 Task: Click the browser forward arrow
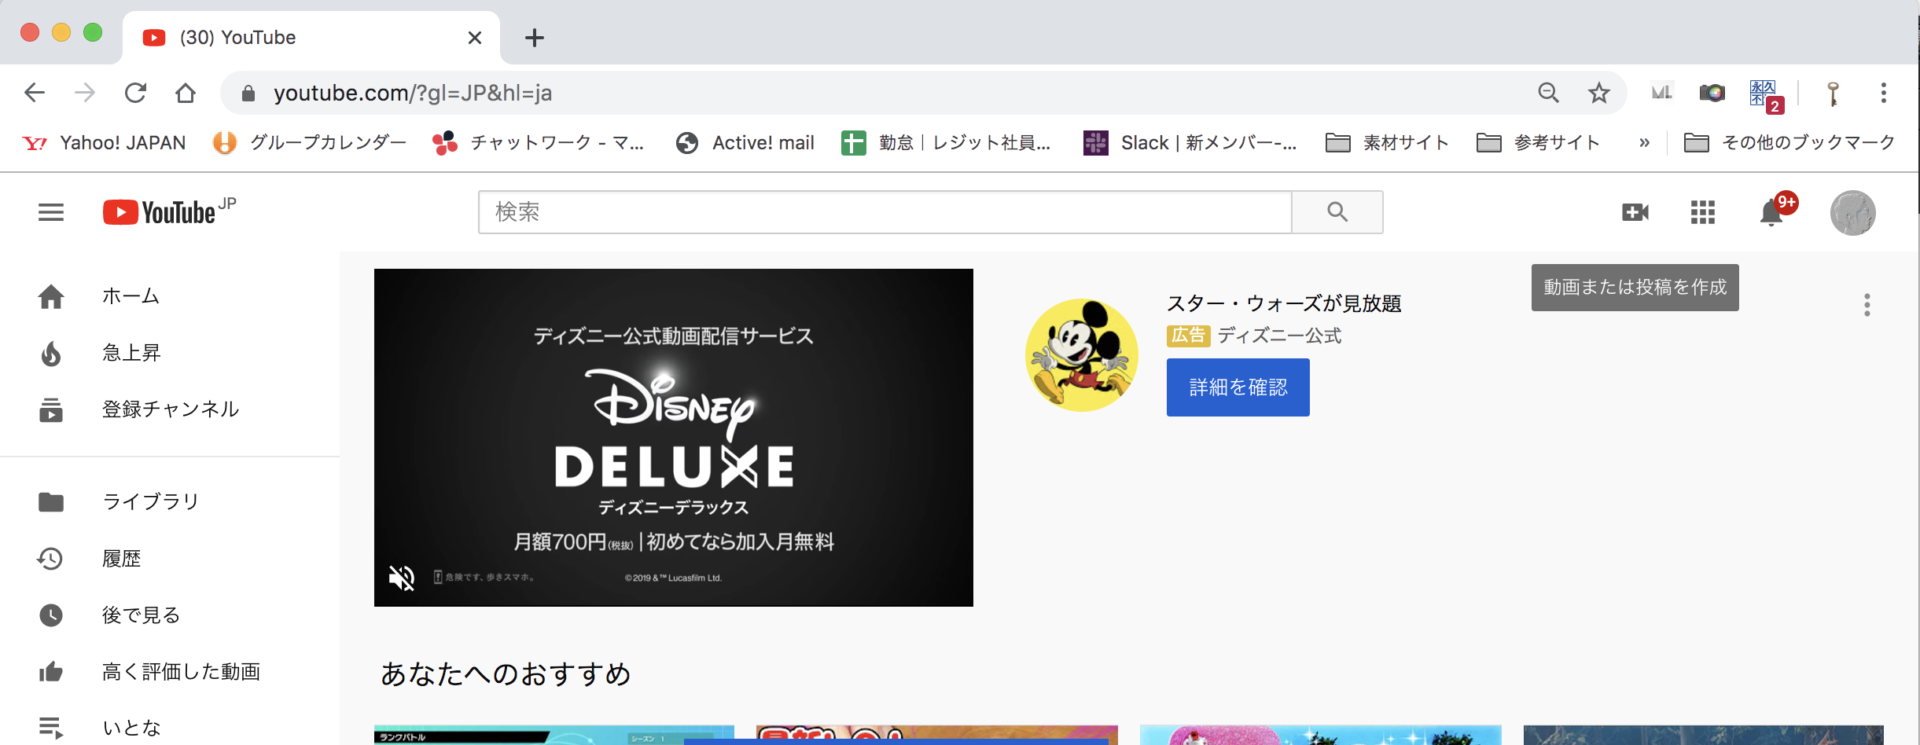tap(85, 93)
